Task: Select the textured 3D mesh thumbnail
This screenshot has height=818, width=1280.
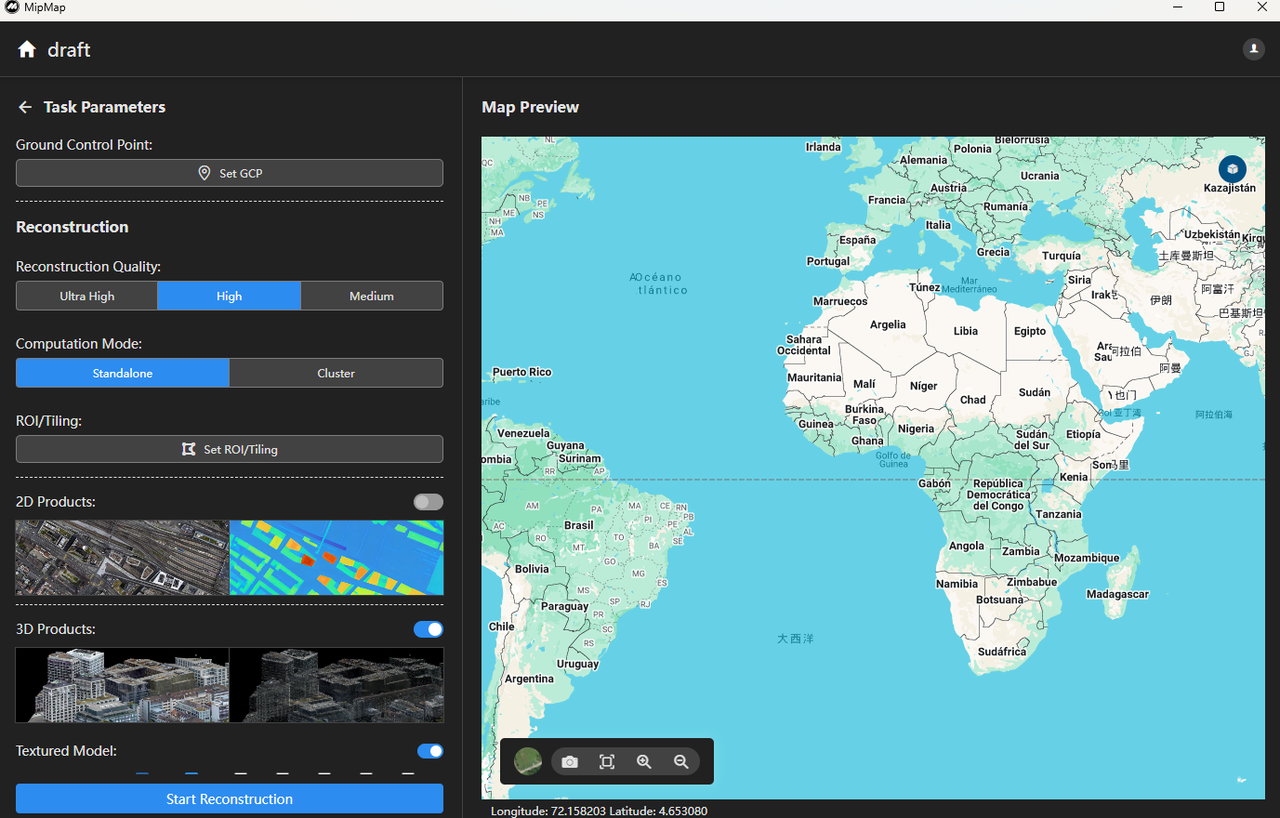Action: (122, 685)
